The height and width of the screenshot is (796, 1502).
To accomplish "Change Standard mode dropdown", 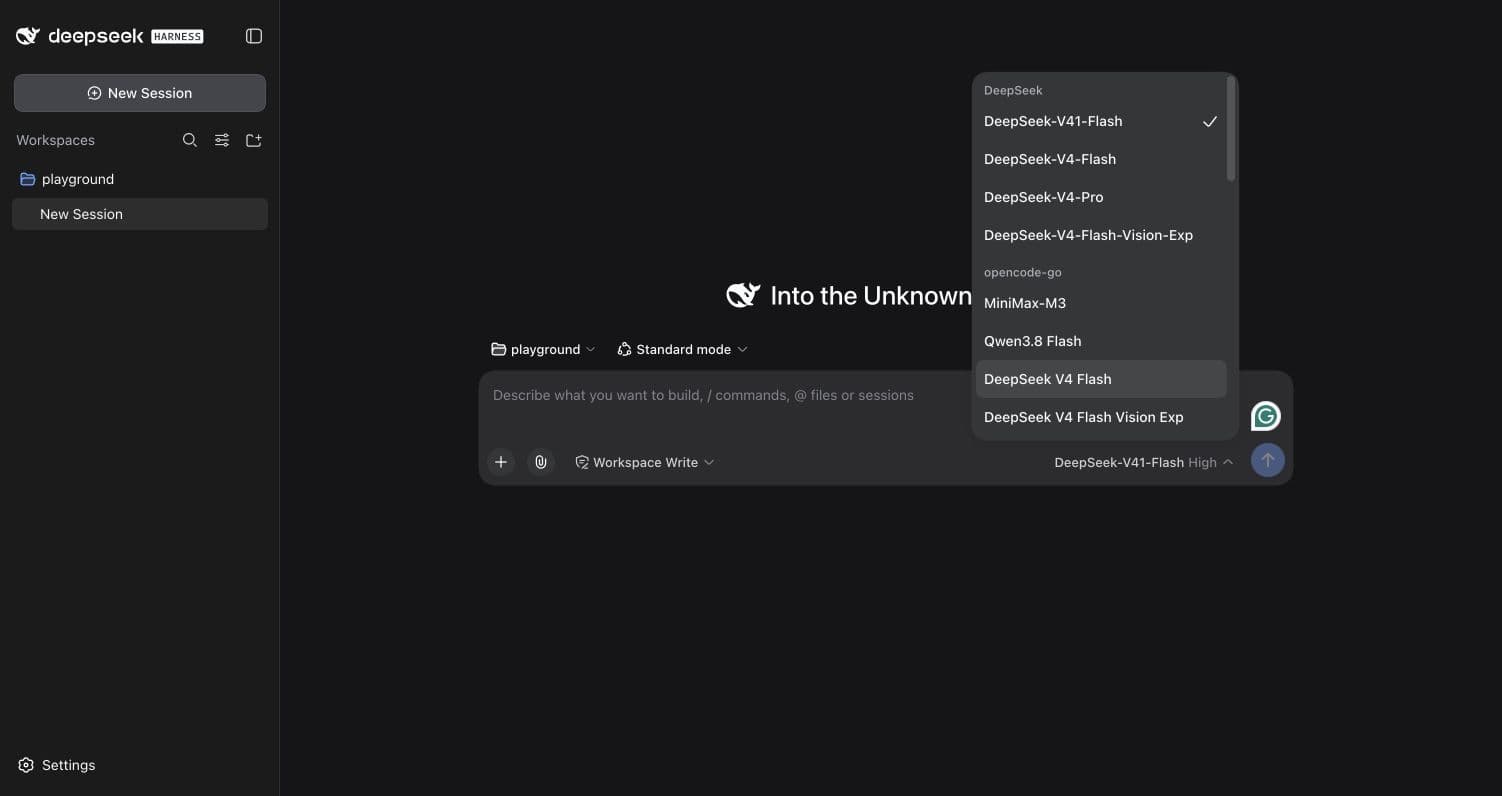I will 682,349.
